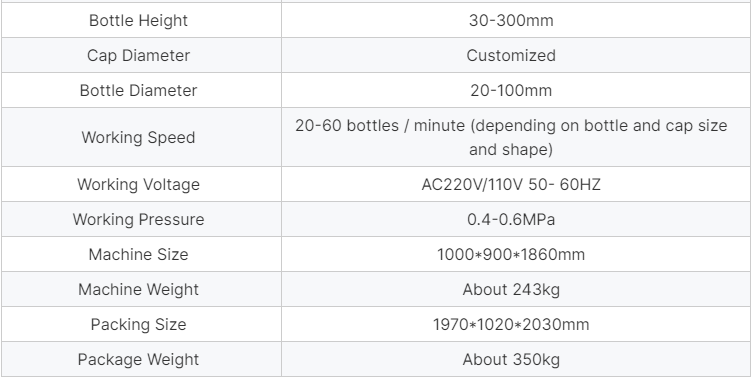The image size is (751, 377).
Task: Click the Machine Size label
Action: pos(138,254)
